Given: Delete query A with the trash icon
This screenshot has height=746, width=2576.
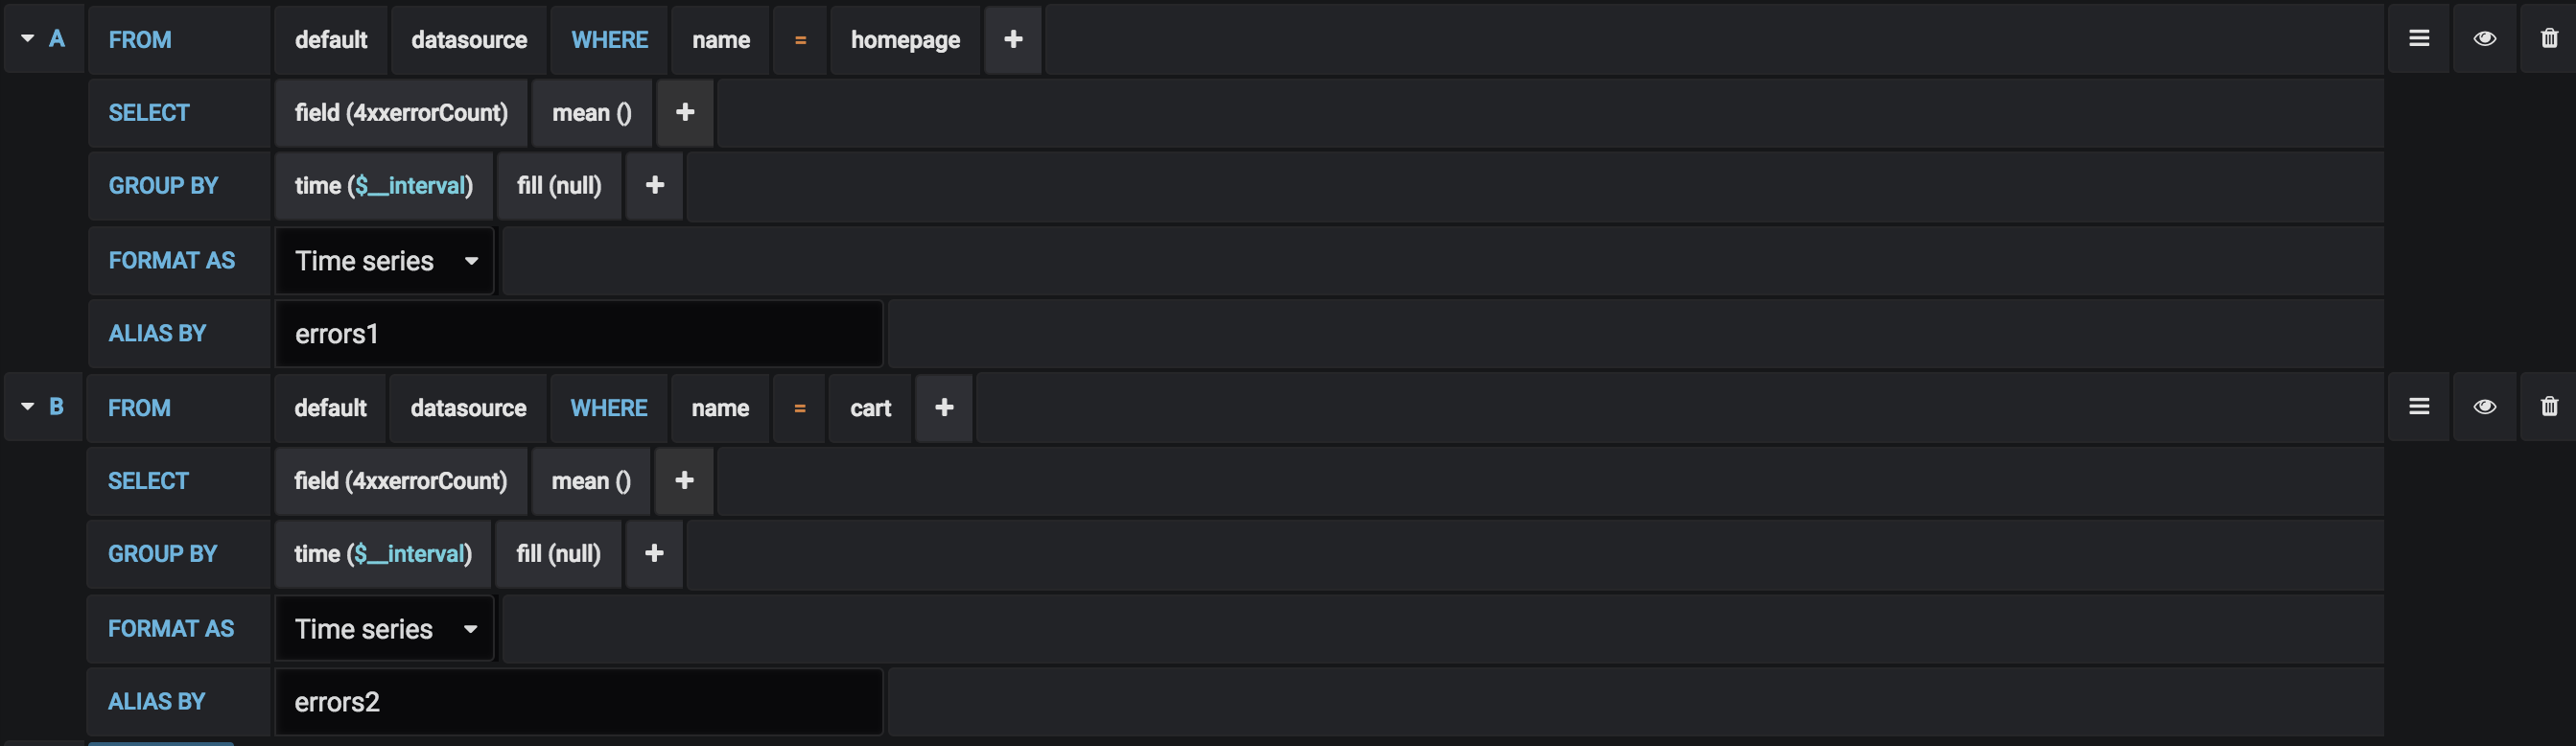Looking at the screenshot, I should 2548,38.
